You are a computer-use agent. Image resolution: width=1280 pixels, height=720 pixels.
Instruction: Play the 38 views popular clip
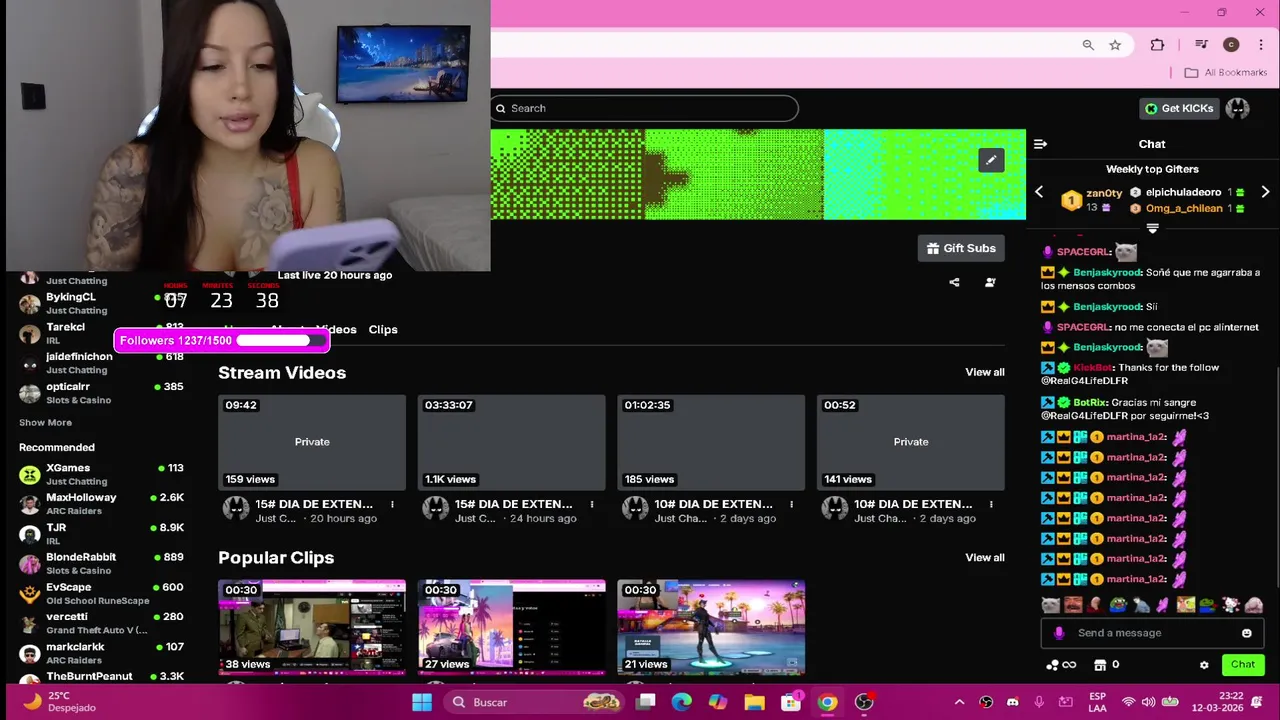click(x=312, y=627)
